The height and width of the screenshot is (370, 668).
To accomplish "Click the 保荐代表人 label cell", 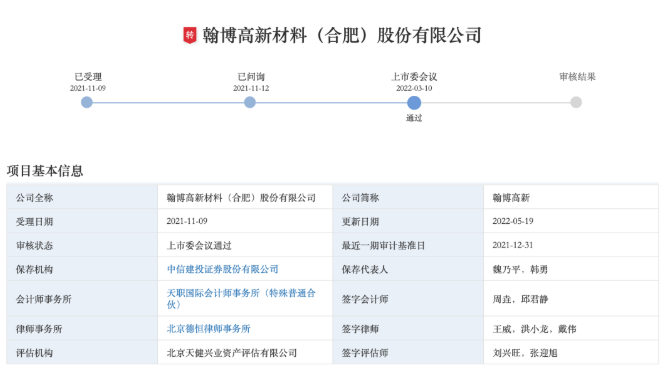I will [x=408, y=269].
